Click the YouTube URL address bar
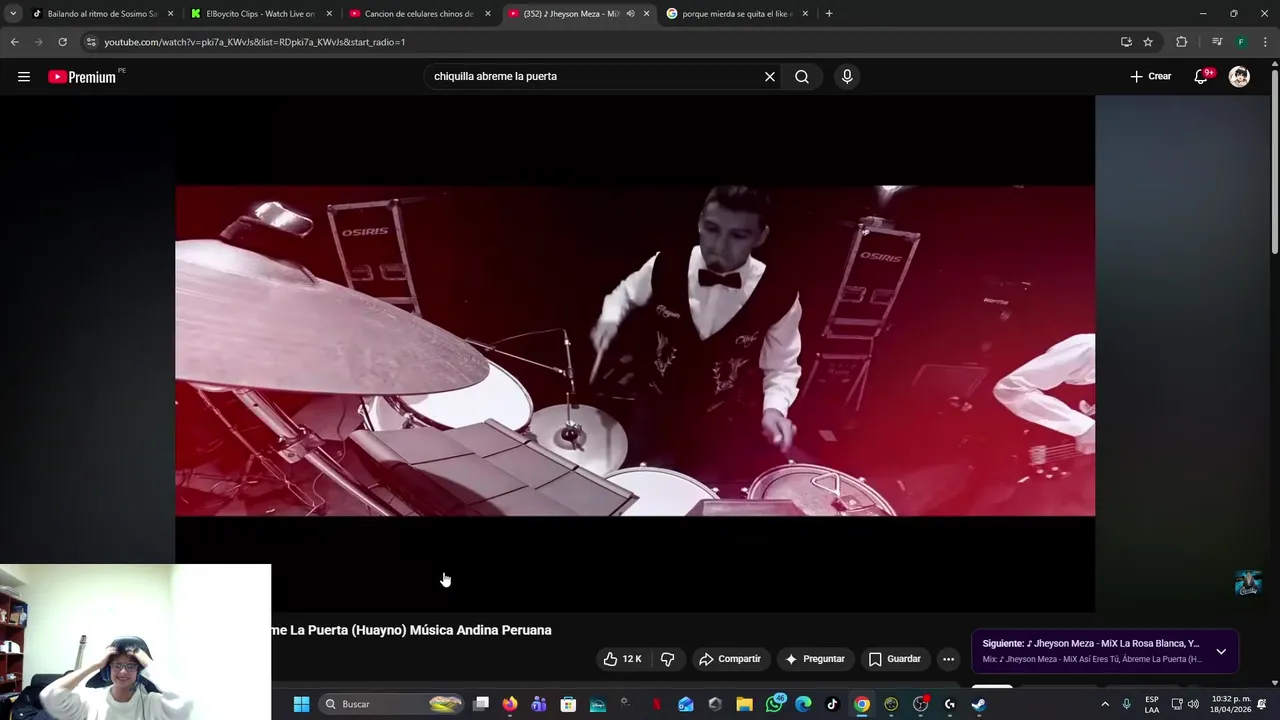The width and height of the screenshot is (1280, 720). 600,42
